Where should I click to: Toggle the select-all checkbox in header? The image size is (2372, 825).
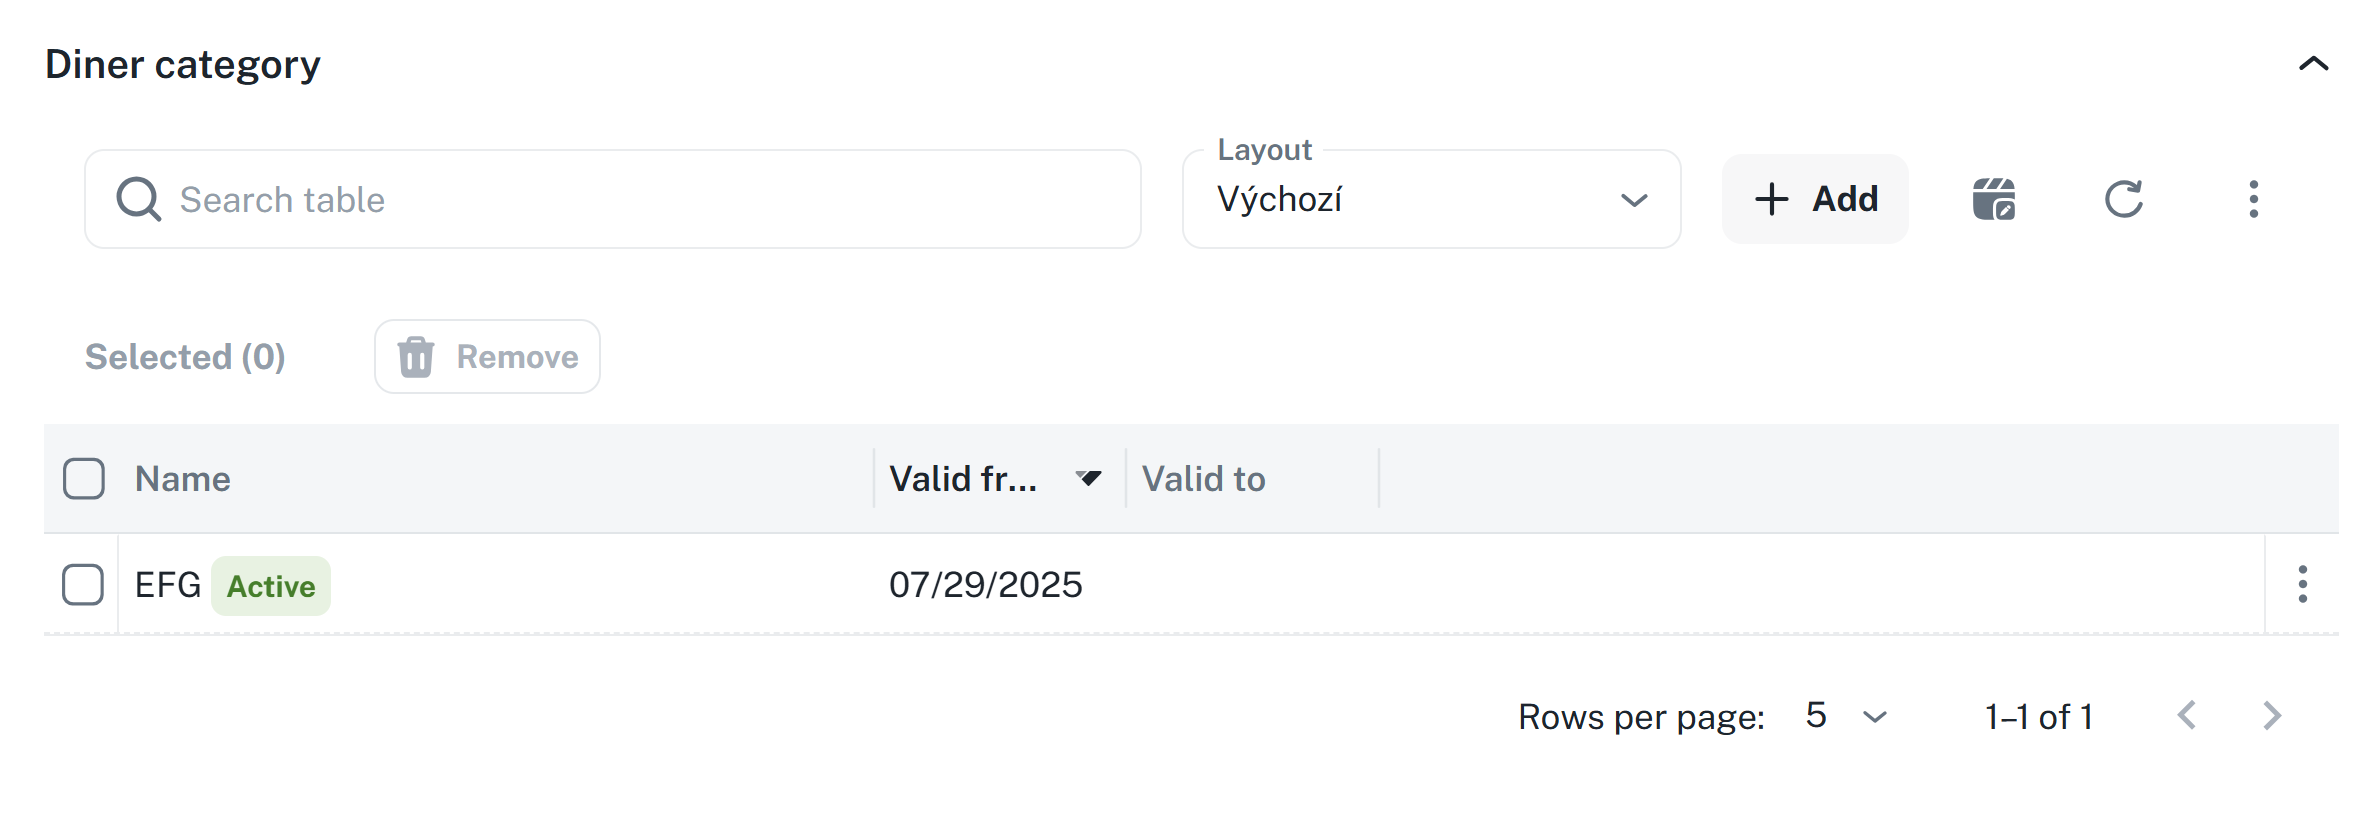84,478
